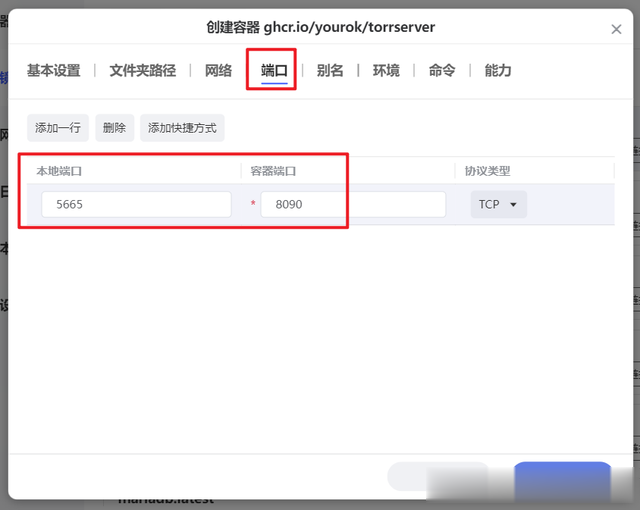Close the create container dialog
The height and width of the screenshot is (510, 640).
coord(616,29)
